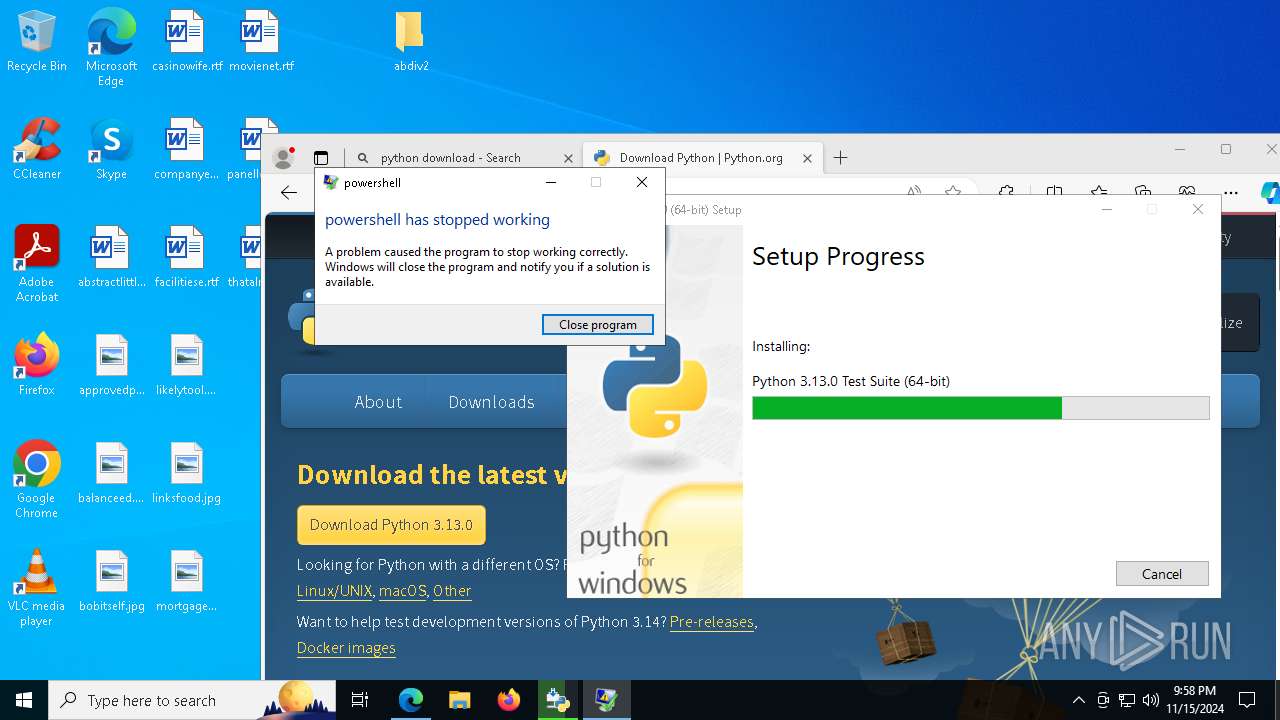Minimize the powershell error dialog
Screen dimensions: 1280x720
(550, 182)
